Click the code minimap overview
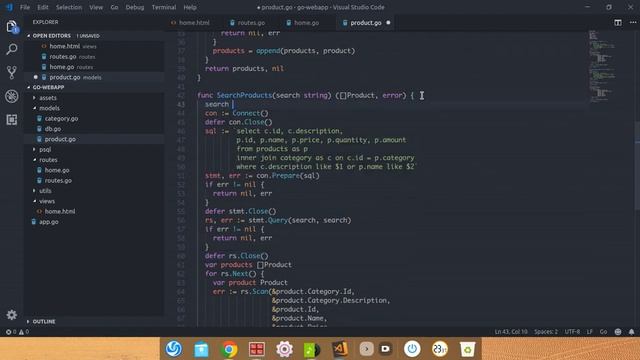The image size is (640, 360). (602, 65)
